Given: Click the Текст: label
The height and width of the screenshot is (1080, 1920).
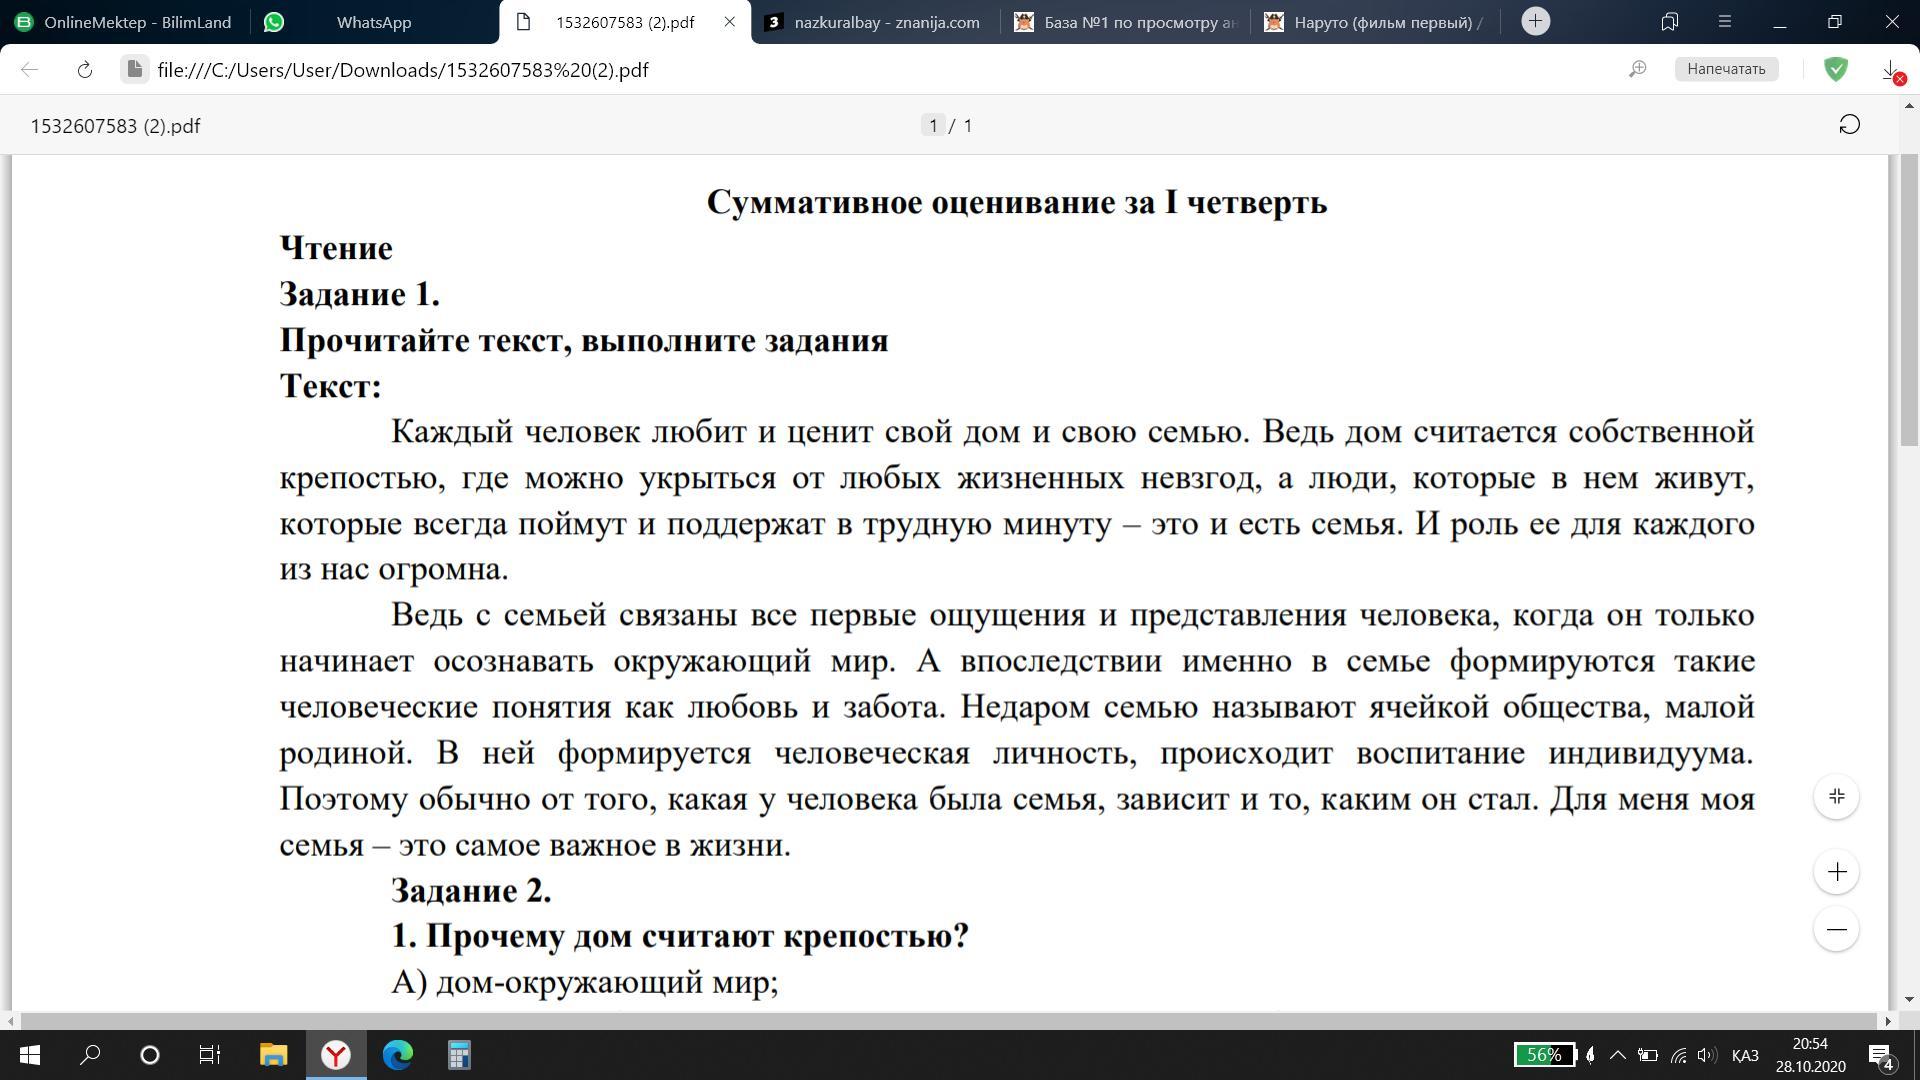Looking at the screenshot, I should click(331, 386).
